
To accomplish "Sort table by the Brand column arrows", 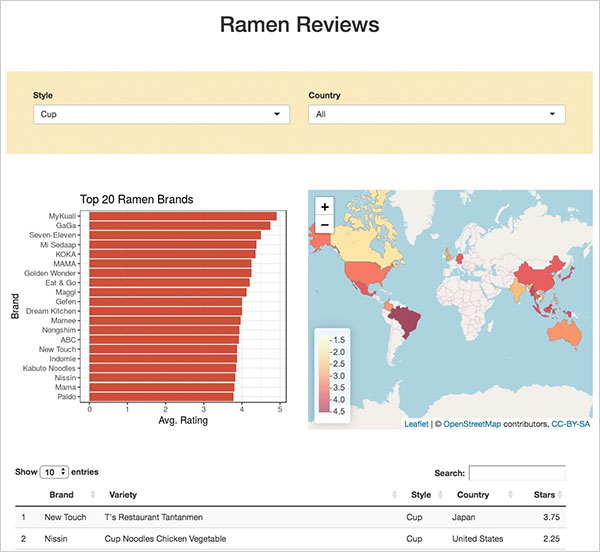I will [93, 495].
